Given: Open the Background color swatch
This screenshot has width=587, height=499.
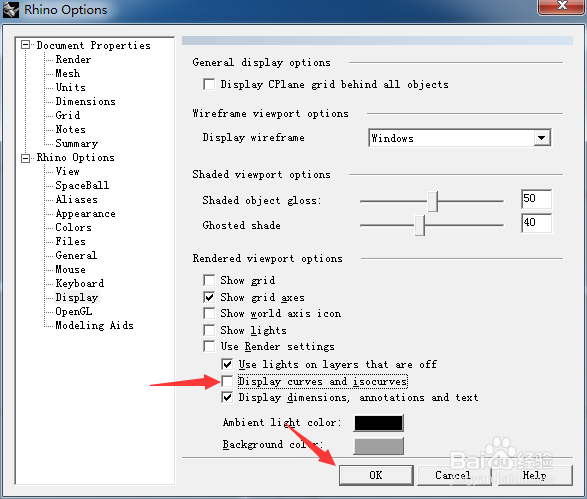Looking at the screenshot, I should pos(378,446).
